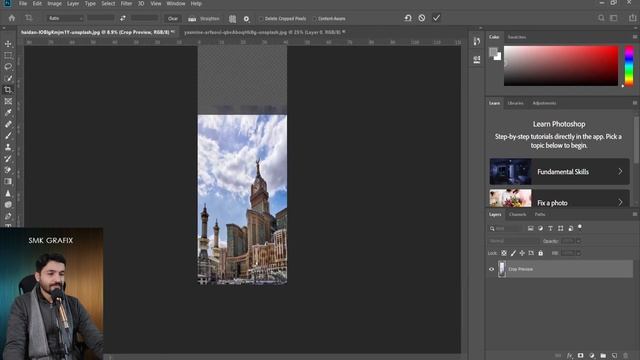Screen dimensions: 640x360
Task: Toggle lock transparent pixels
Action: [x=504, y=253]
